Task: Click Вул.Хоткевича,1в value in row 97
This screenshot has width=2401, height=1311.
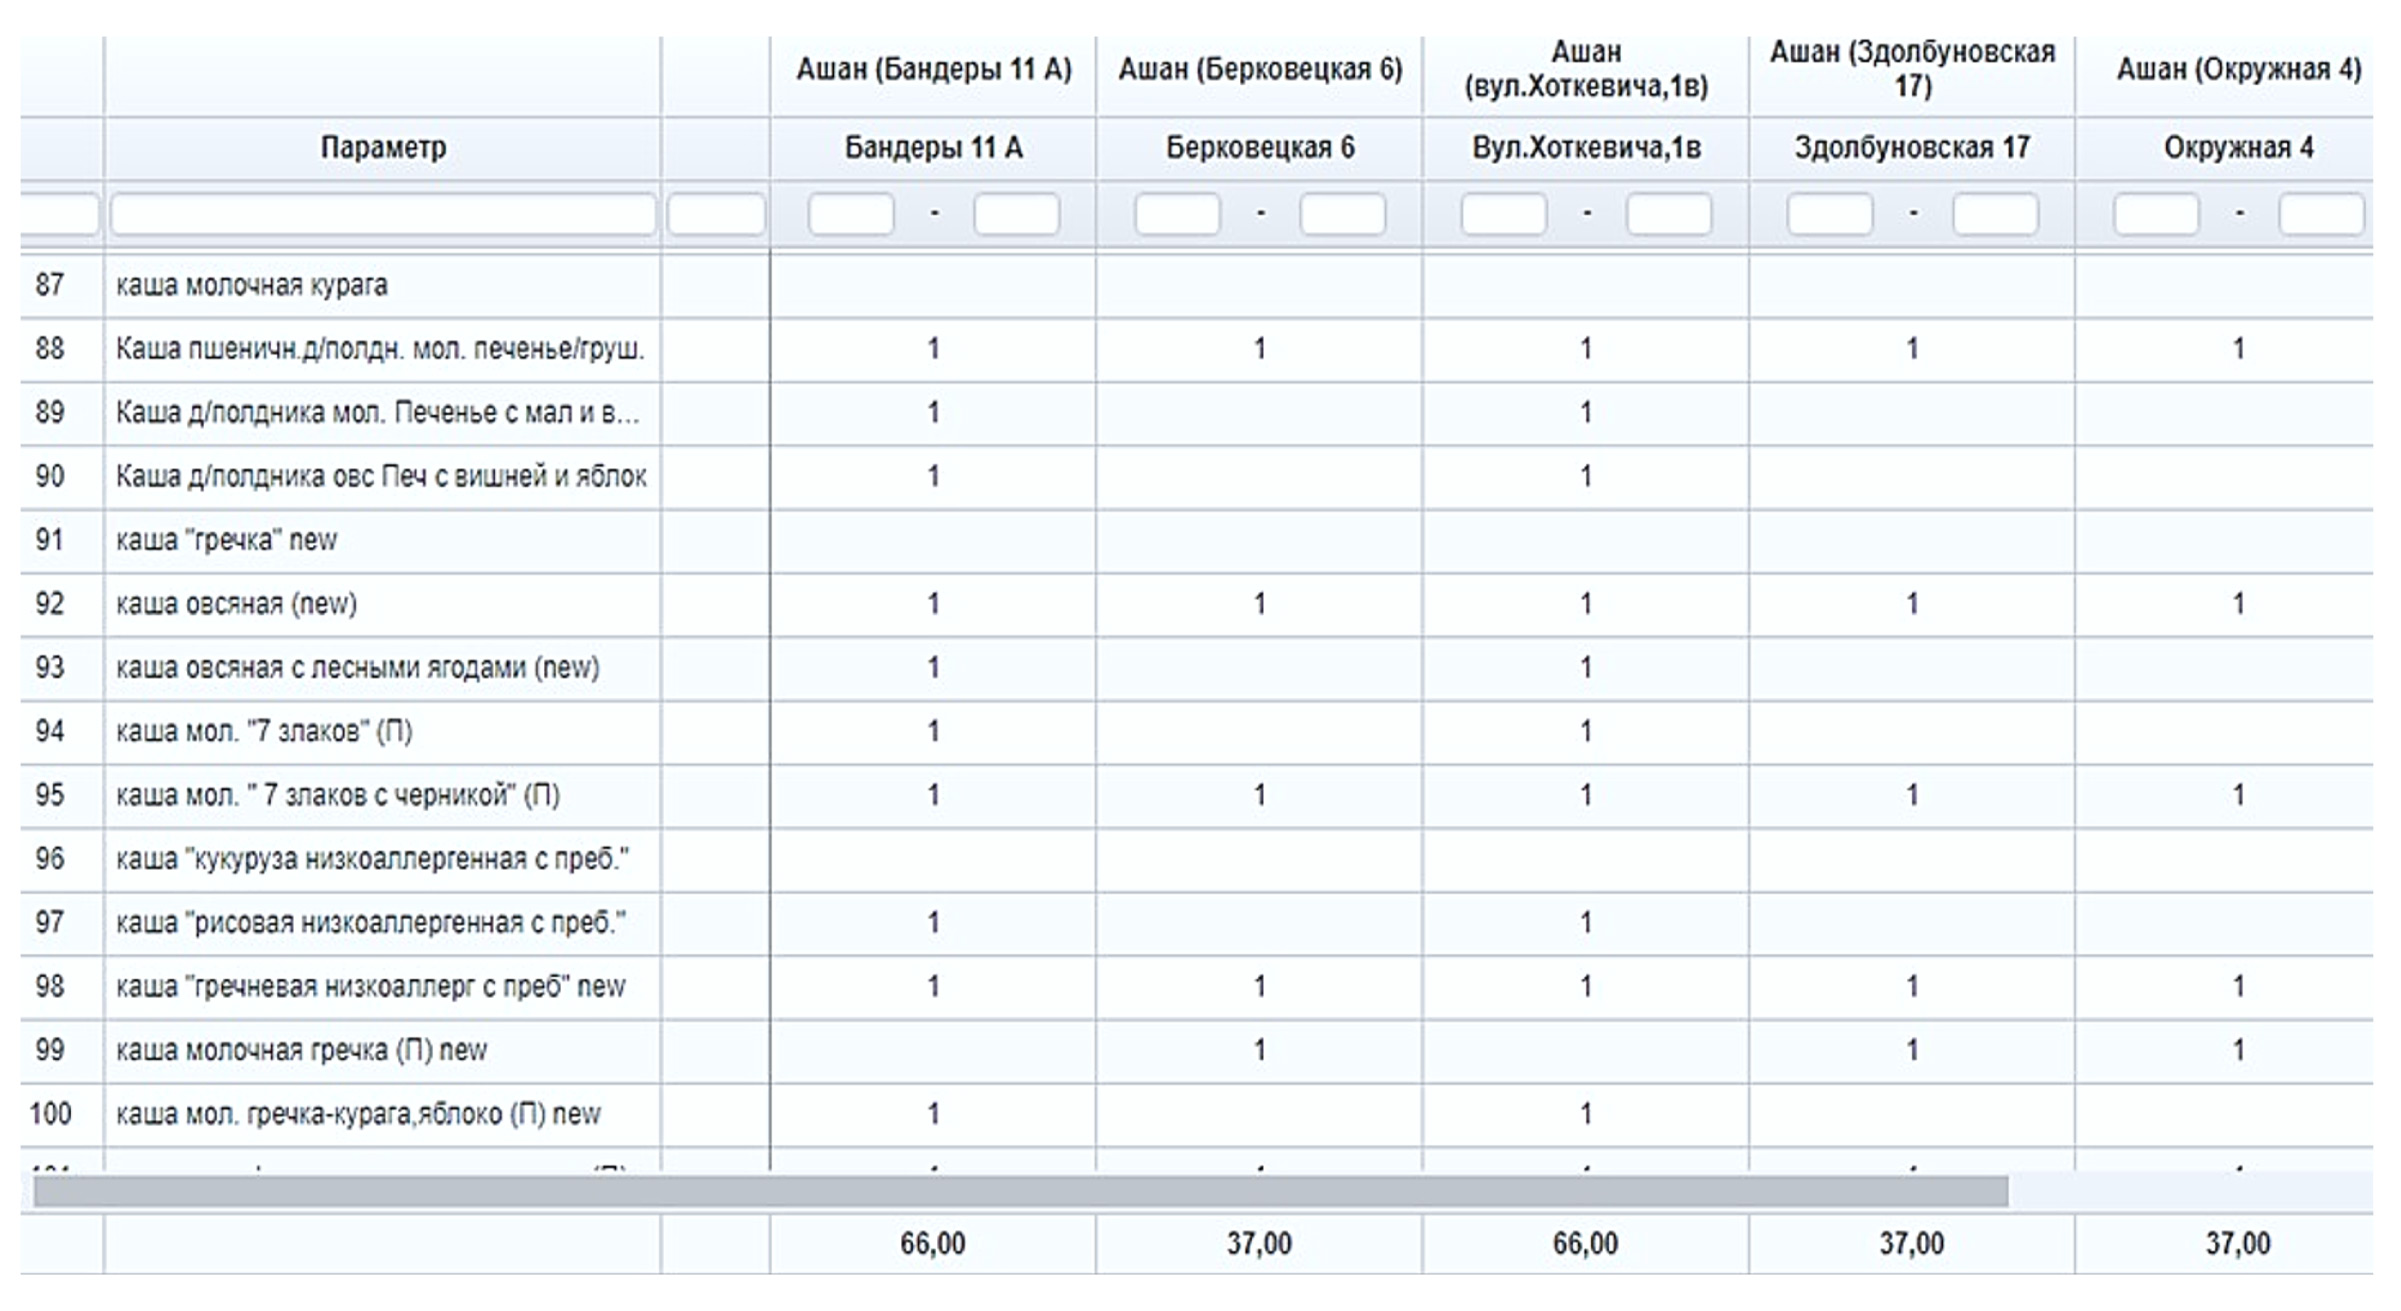Action: (1586, 923)
